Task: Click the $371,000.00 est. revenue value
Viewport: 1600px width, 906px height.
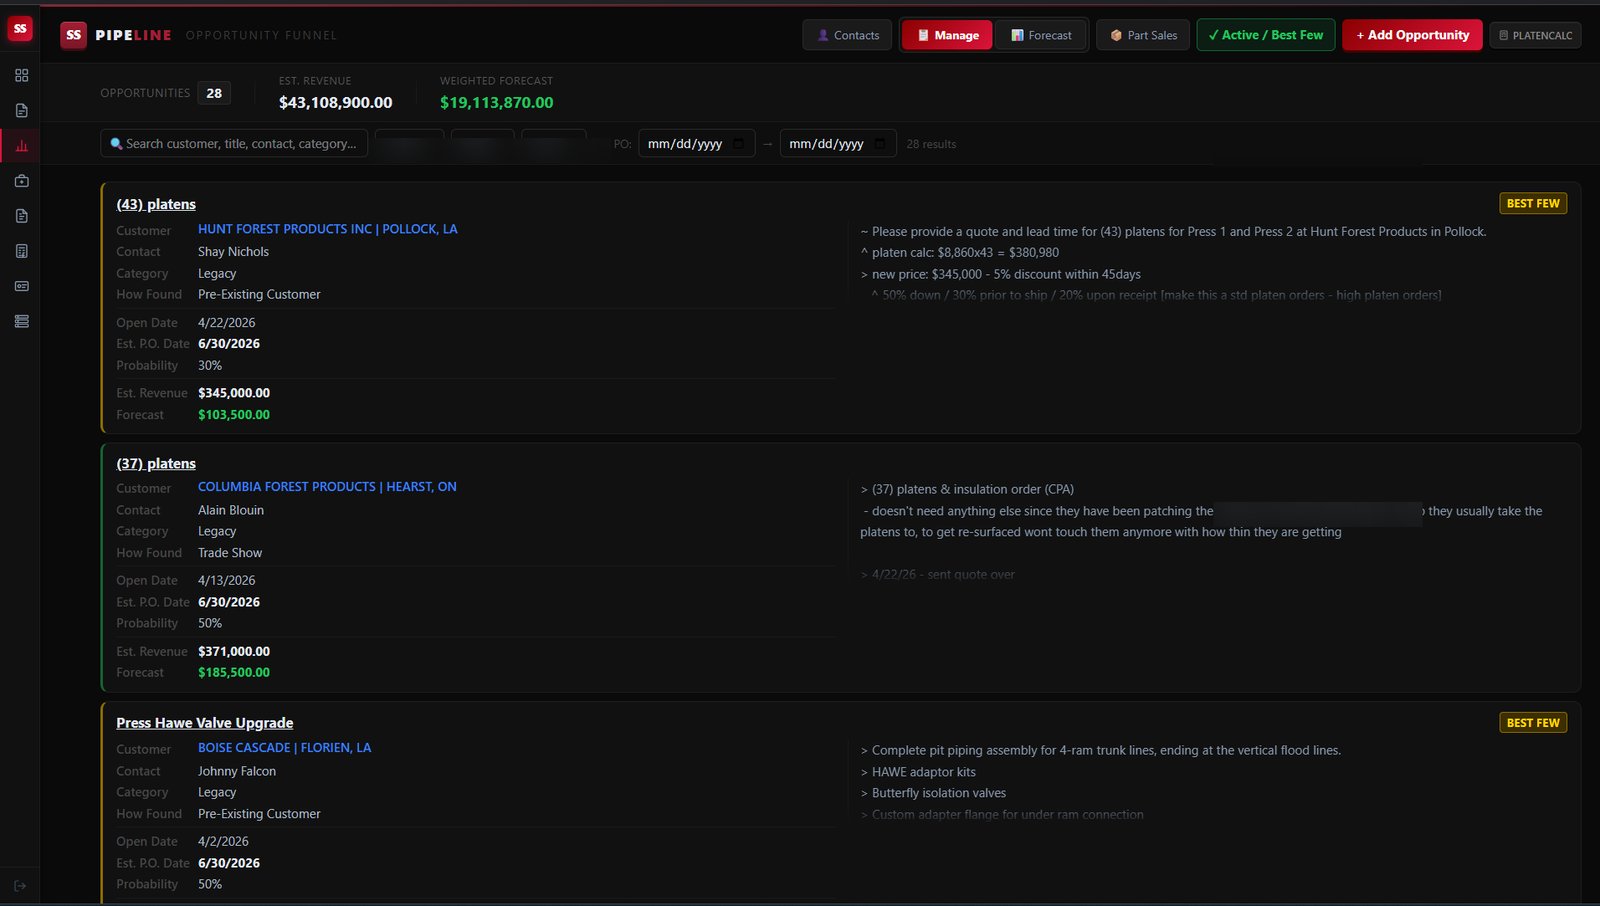Action: point(234,651)
